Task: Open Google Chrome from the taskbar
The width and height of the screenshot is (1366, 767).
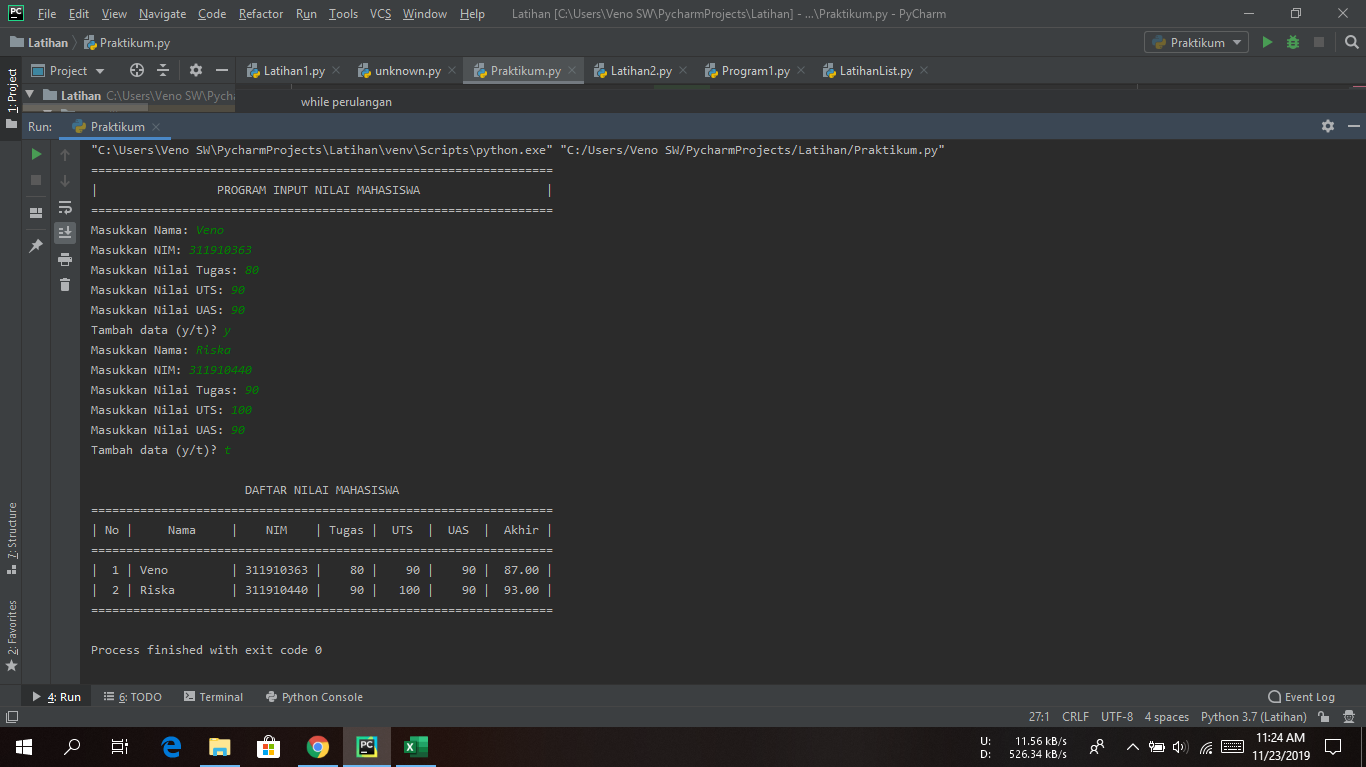Action: 318,746
